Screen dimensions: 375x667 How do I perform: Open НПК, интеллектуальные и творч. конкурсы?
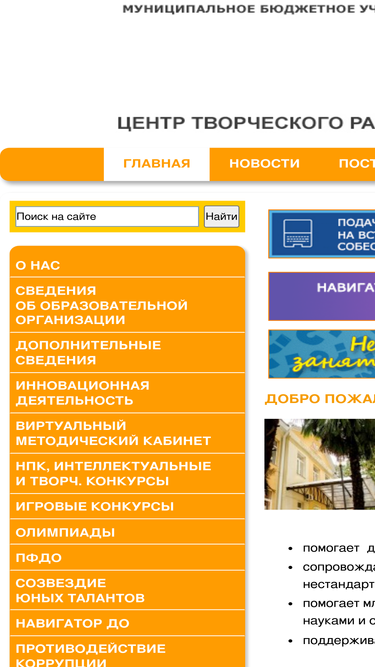pos(128,473)
